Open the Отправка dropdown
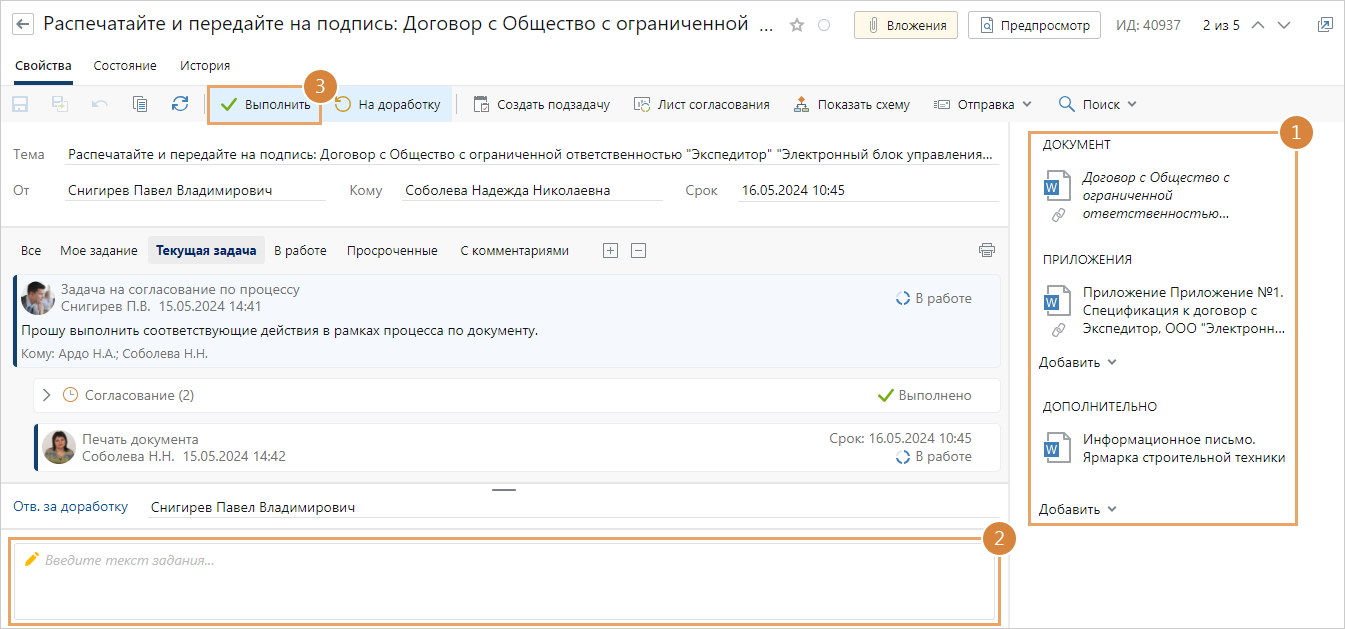1345x629 pixels. 982,104
